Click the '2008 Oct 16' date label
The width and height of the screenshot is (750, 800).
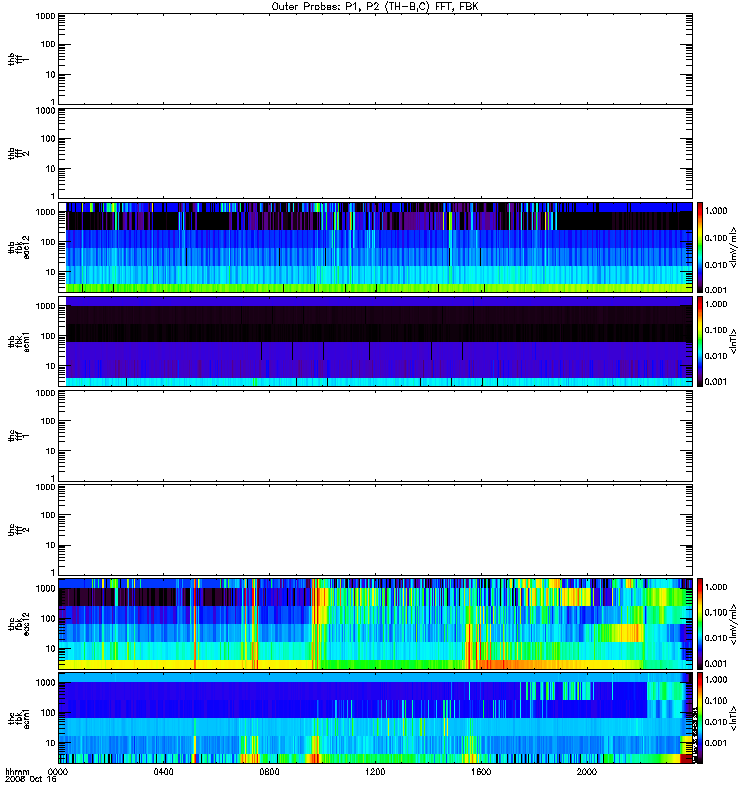click(x=31, y=779)
